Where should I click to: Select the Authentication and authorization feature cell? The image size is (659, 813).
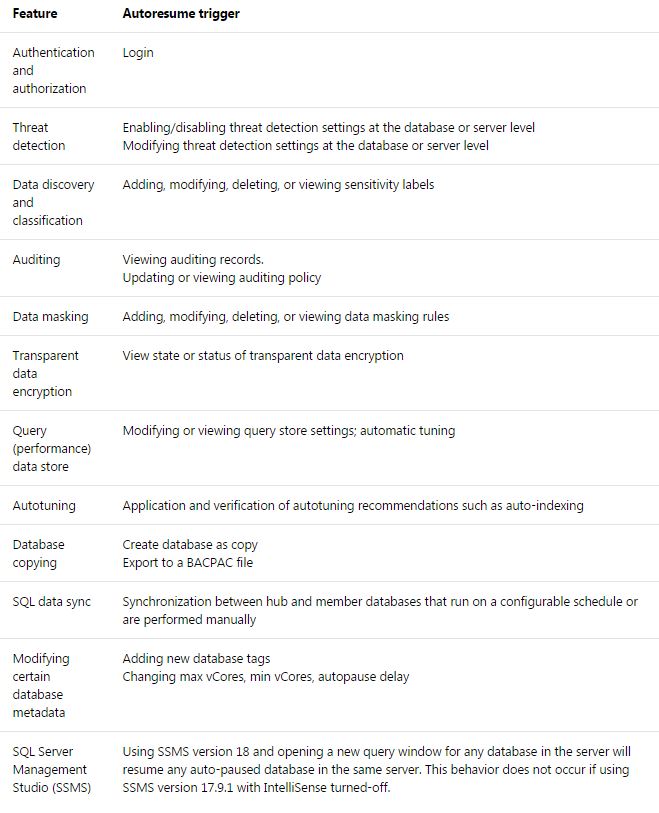click(53, 70)
